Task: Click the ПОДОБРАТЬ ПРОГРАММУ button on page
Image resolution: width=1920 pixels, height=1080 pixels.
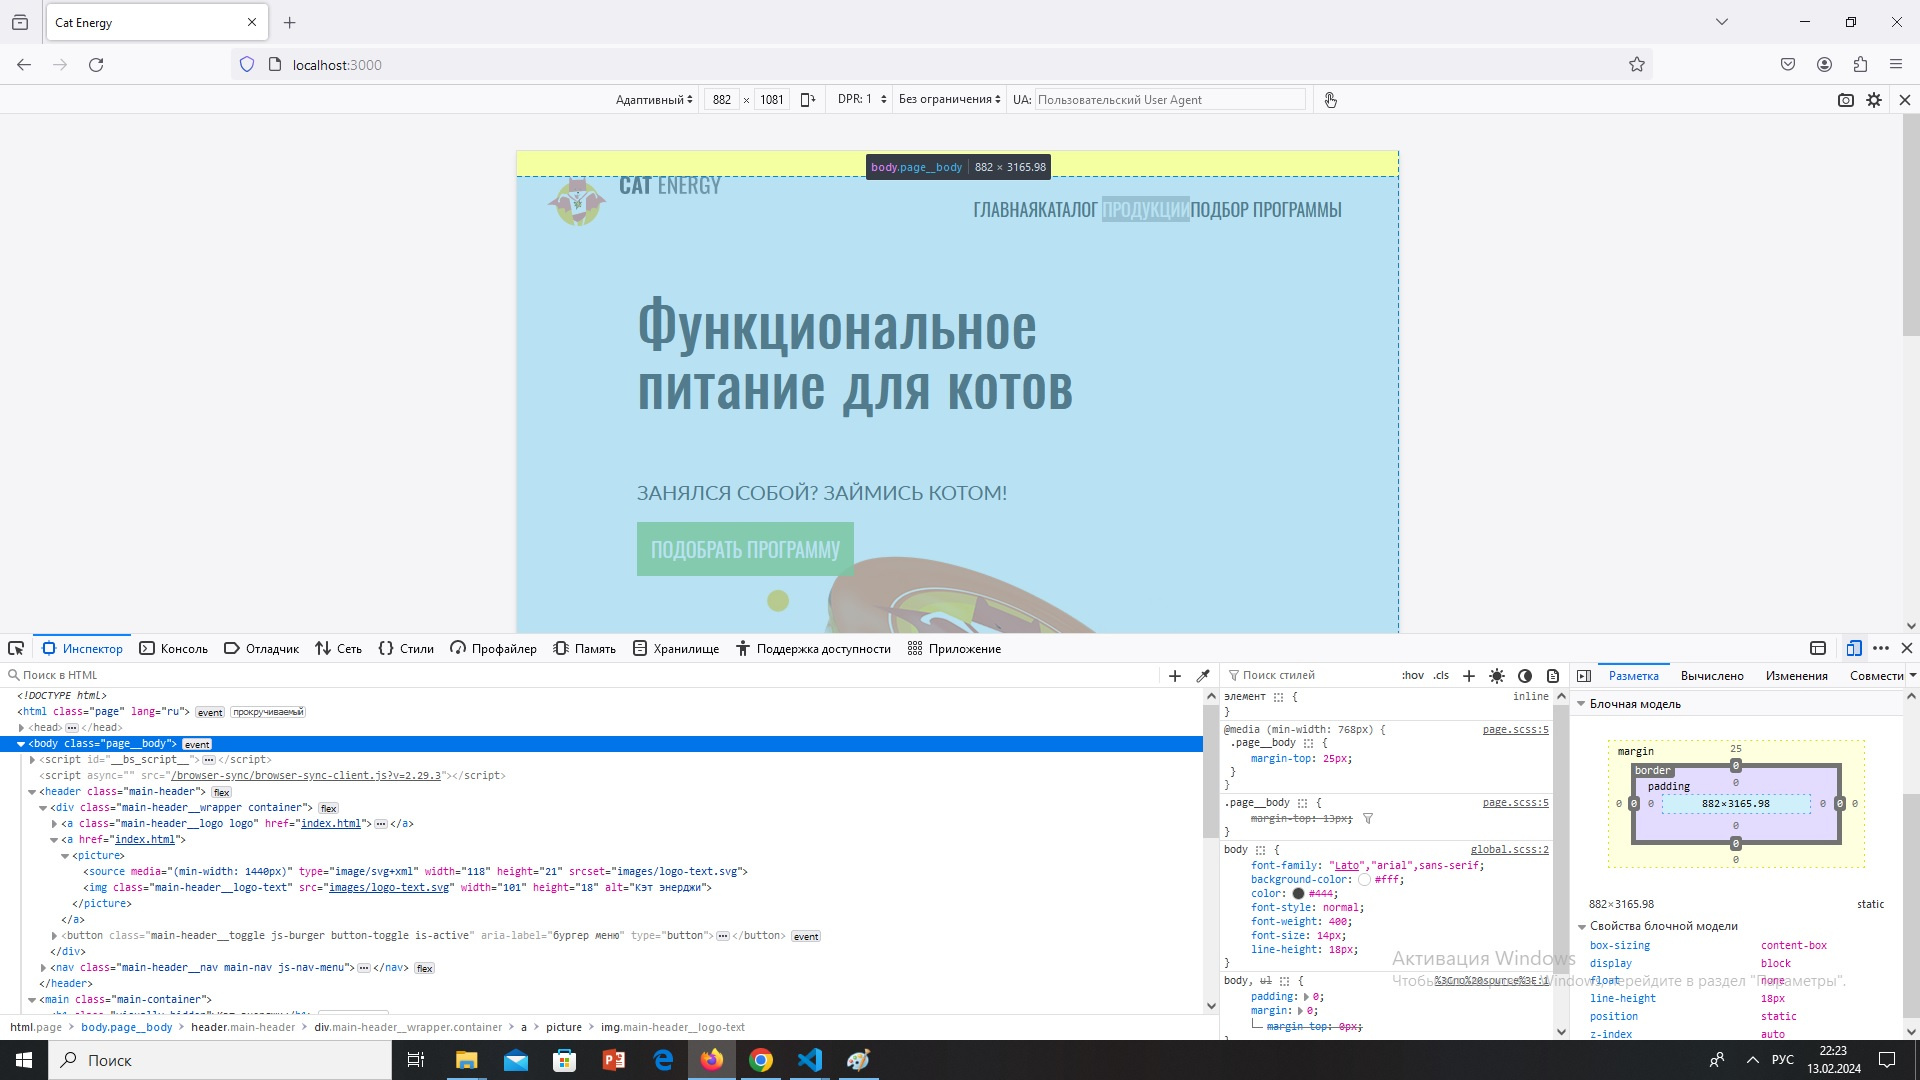Action: click(x=745, y=549)
